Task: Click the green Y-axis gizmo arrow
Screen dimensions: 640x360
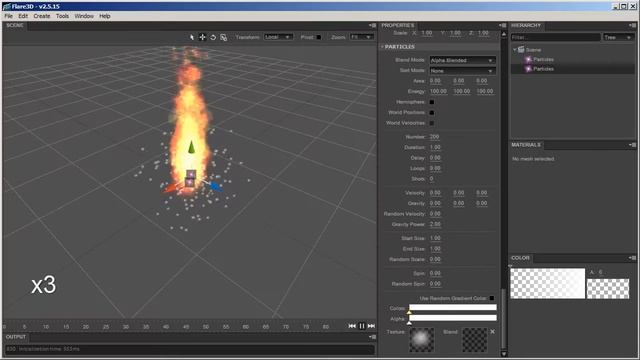Action: 191,147
